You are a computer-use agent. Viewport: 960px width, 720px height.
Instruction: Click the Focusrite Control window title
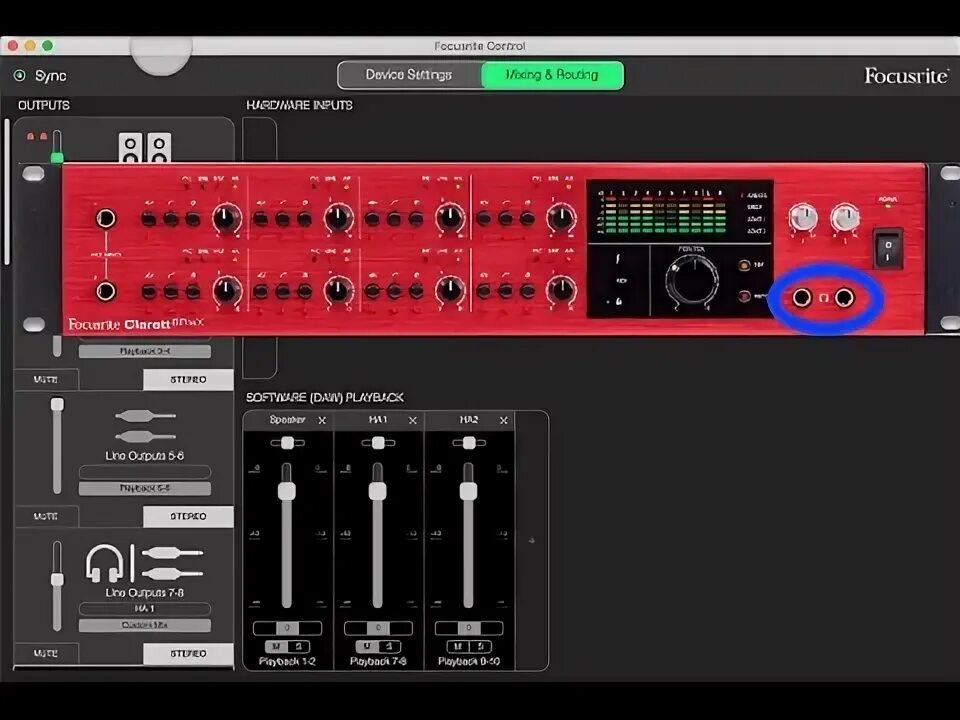pos(480,46)
